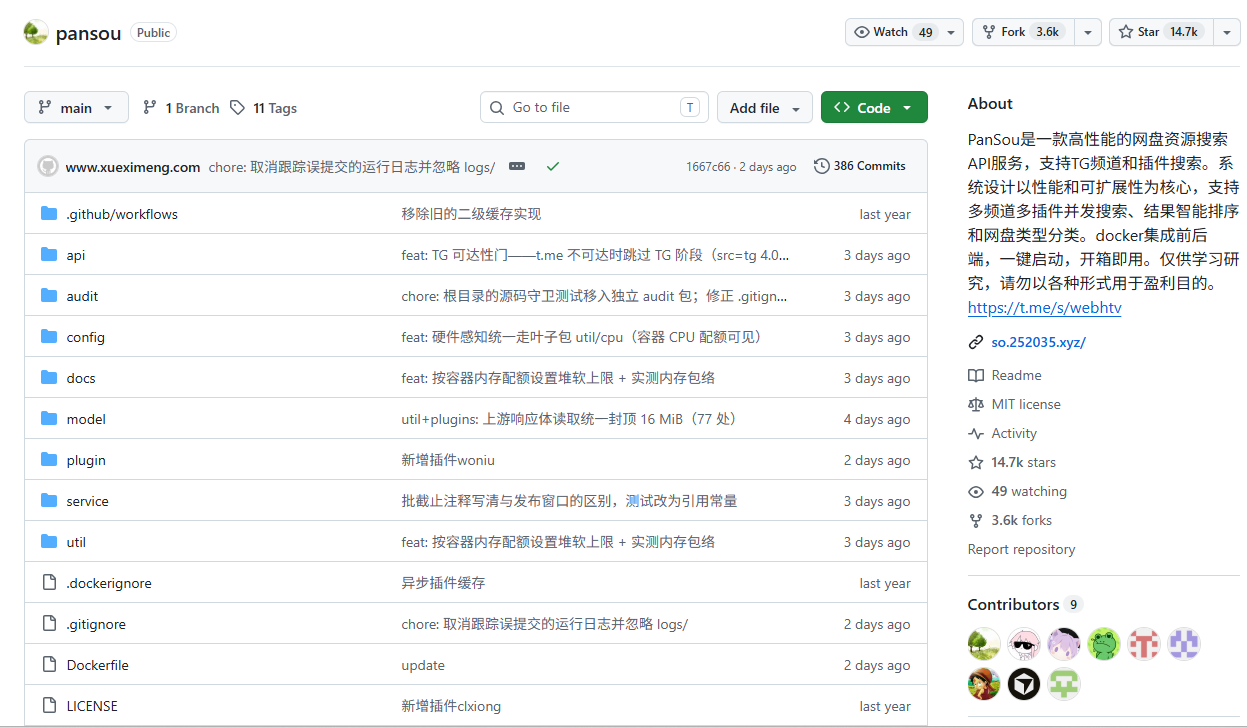Open commit 1667c66
Screen dimensions: 1247x728
[x=708, y=167]
